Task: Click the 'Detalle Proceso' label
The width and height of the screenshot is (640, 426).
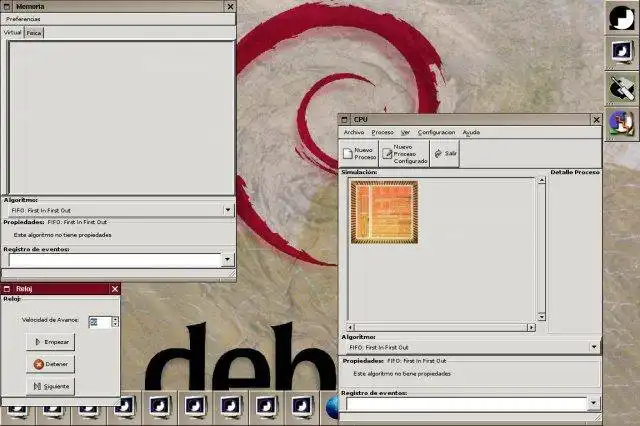Action: point(575,172)
